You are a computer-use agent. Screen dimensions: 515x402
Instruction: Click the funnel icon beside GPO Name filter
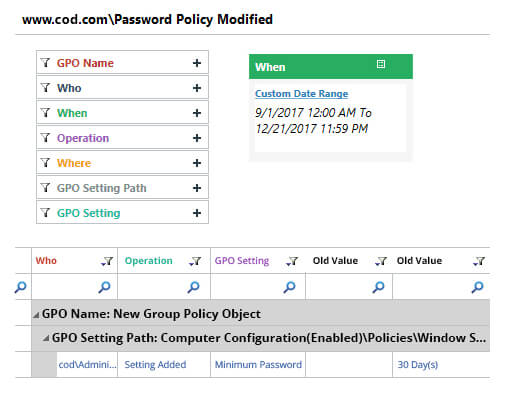45,63
